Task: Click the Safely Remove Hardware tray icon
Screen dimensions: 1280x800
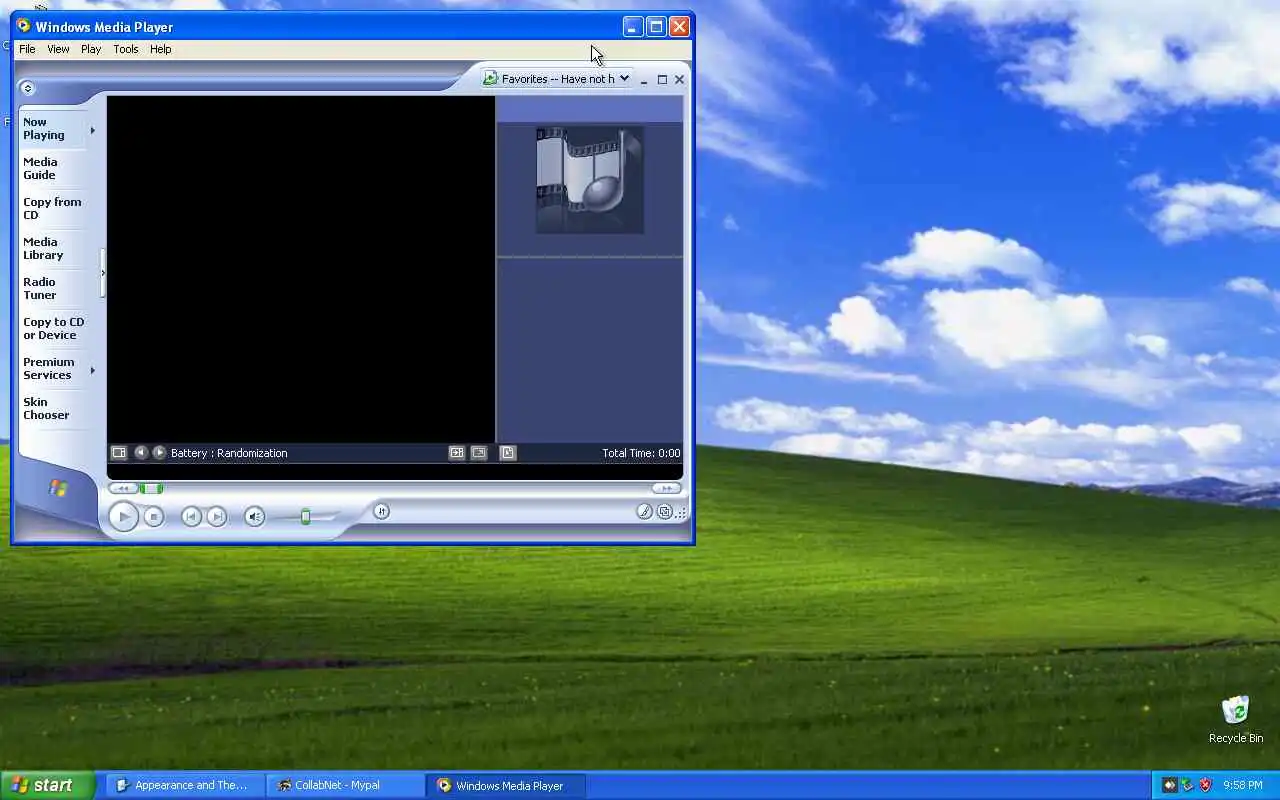Action: coord(1187,785)
